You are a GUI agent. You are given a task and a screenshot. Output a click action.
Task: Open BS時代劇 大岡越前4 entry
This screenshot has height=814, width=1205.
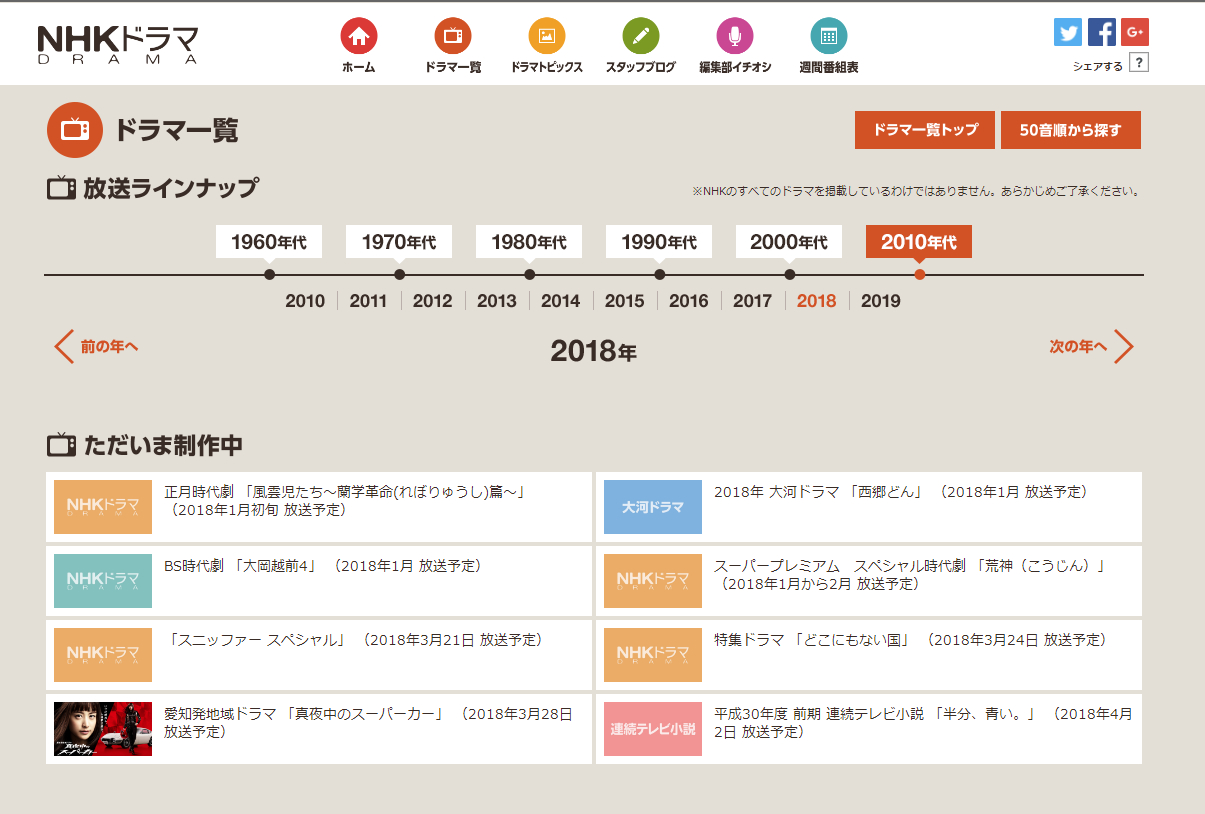point(319,581)
